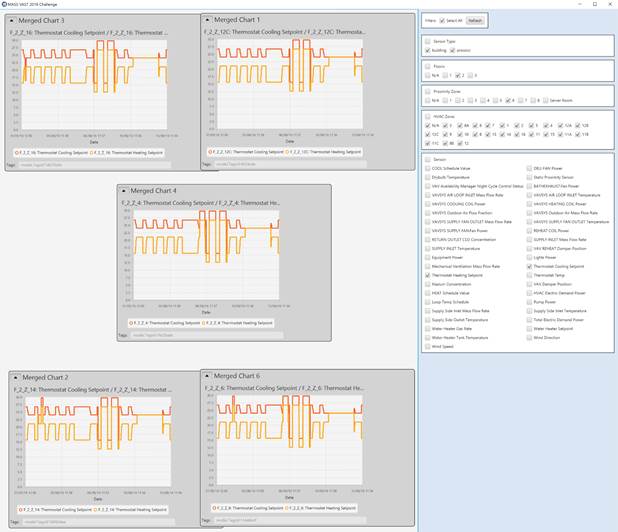Click the Merged Chart 2 title

click(x=47, y=376)
